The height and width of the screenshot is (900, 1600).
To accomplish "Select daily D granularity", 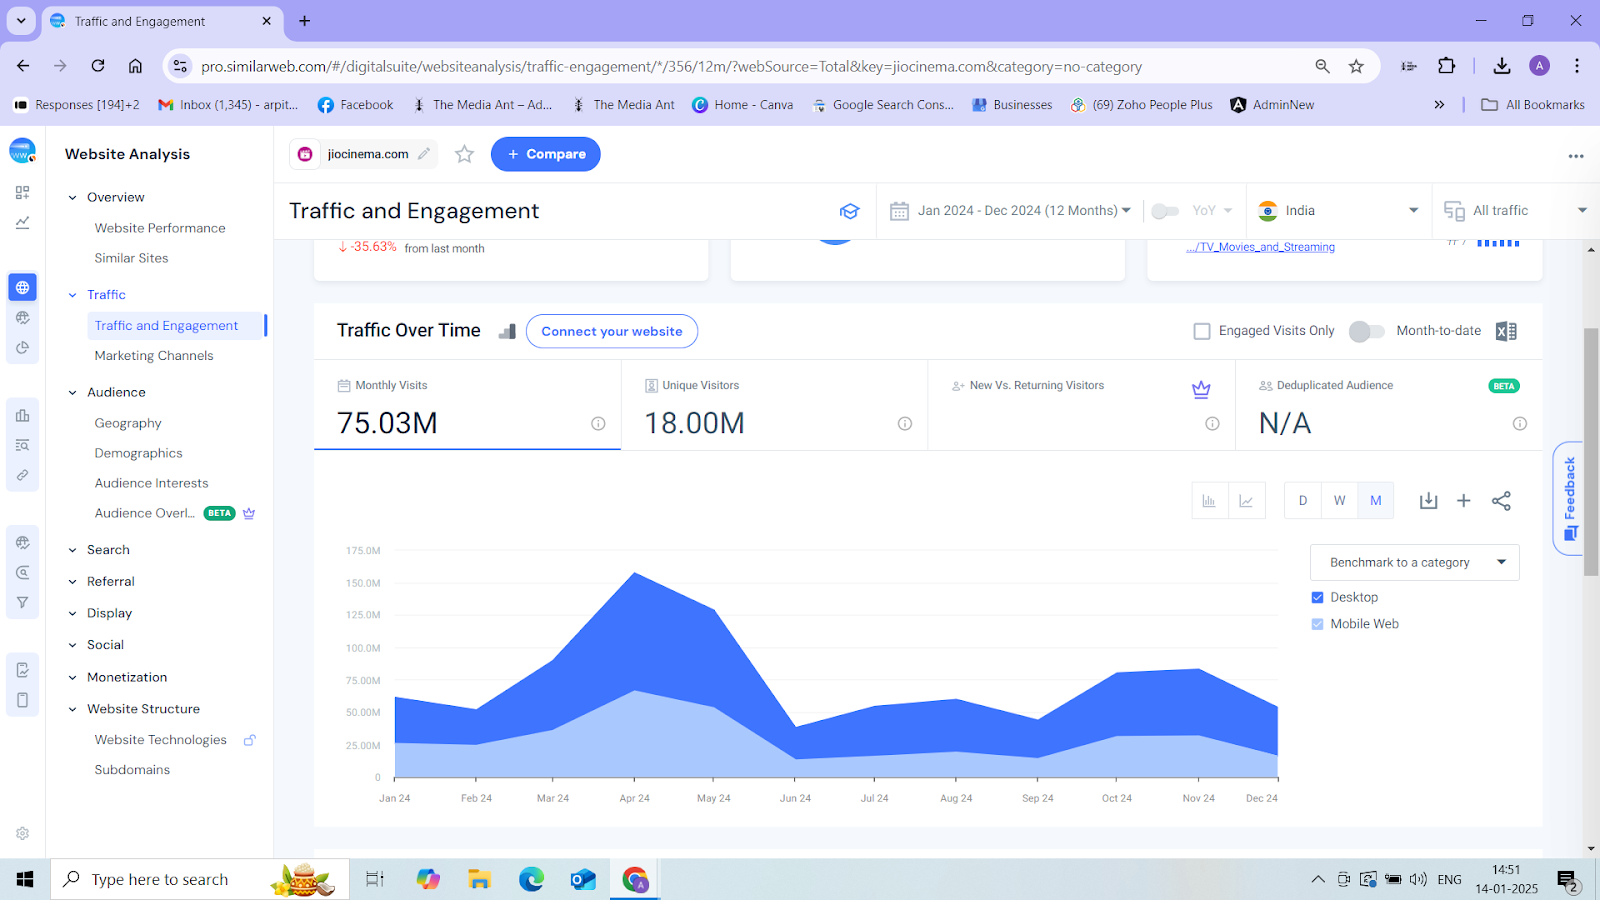I will point(1303,500).
